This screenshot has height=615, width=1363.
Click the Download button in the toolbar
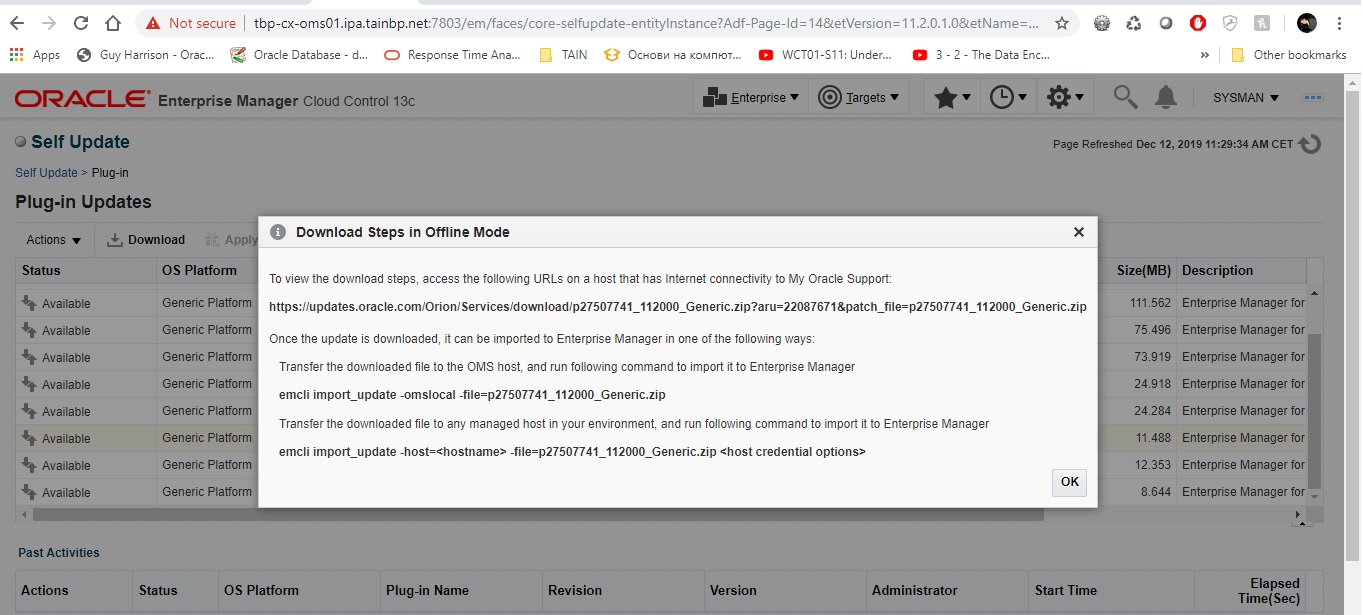[146, 240]
